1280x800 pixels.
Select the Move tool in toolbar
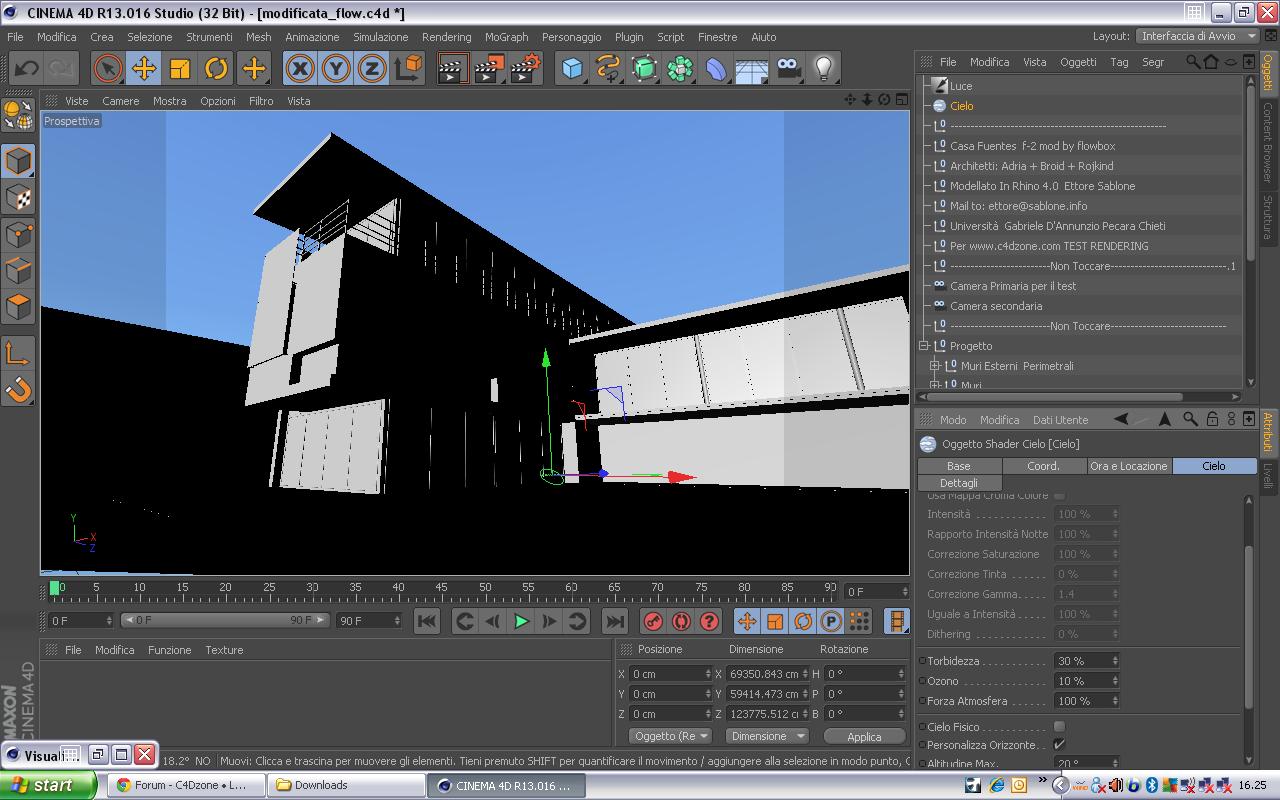[x=144, y=68]
